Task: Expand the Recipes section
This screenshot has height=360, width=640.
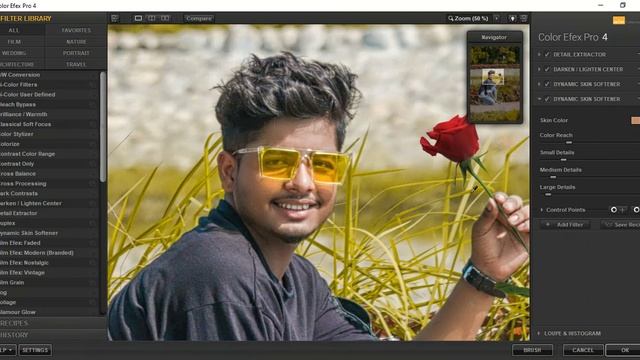Action: click(x=53, y=323)
